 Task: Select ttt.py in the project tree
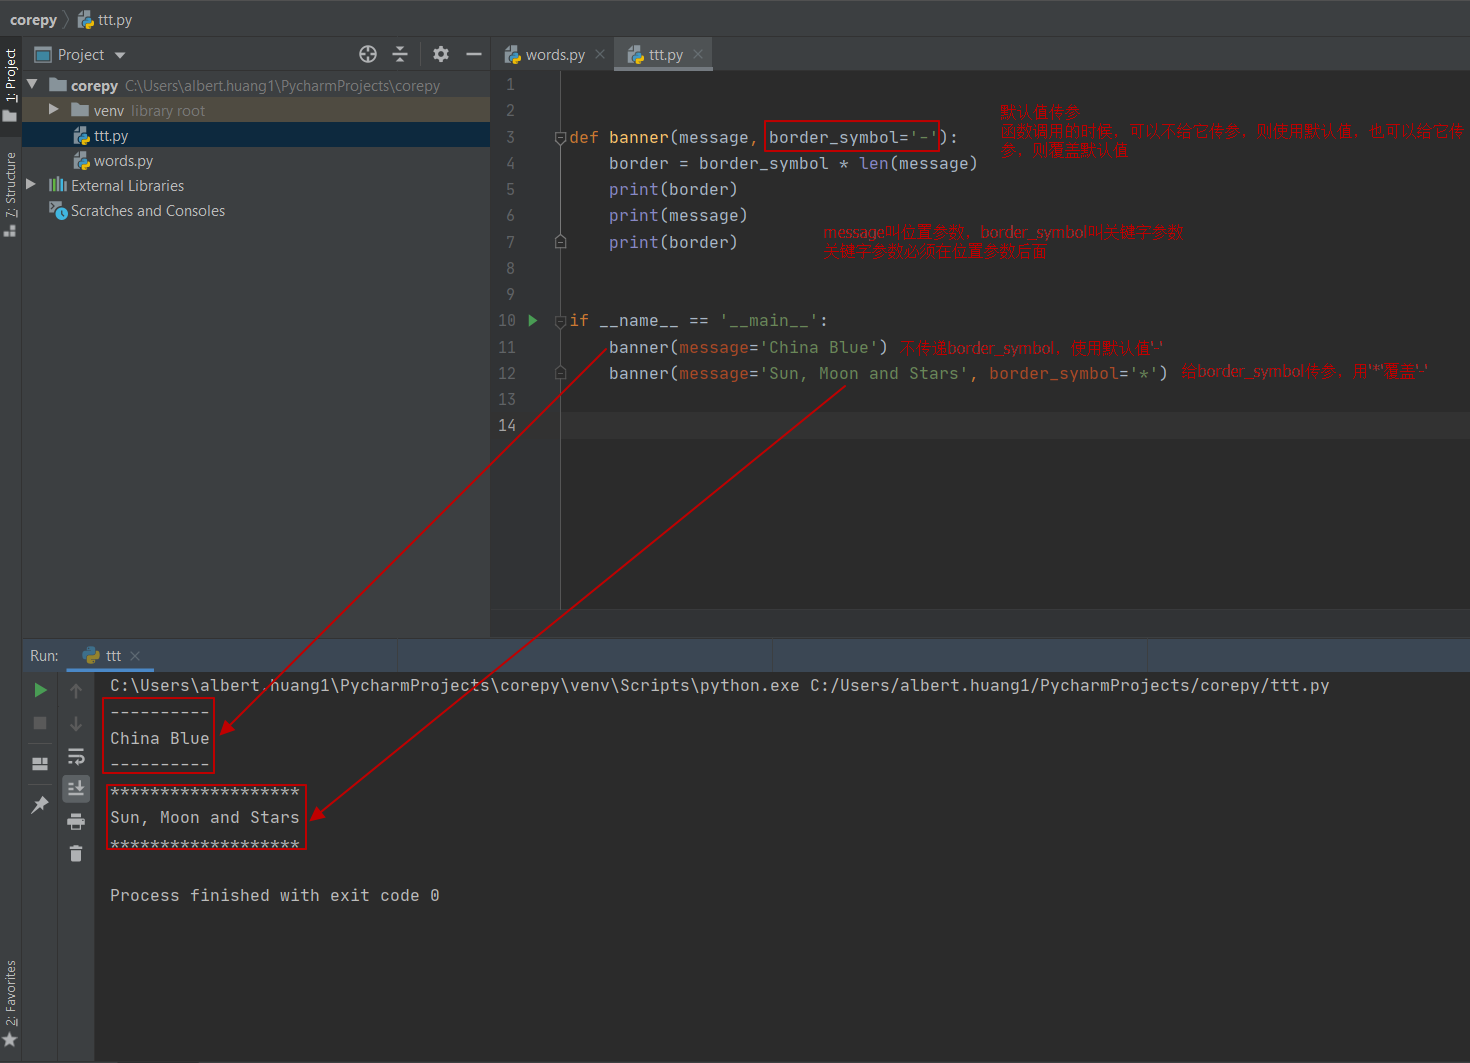tap(256, 135)
